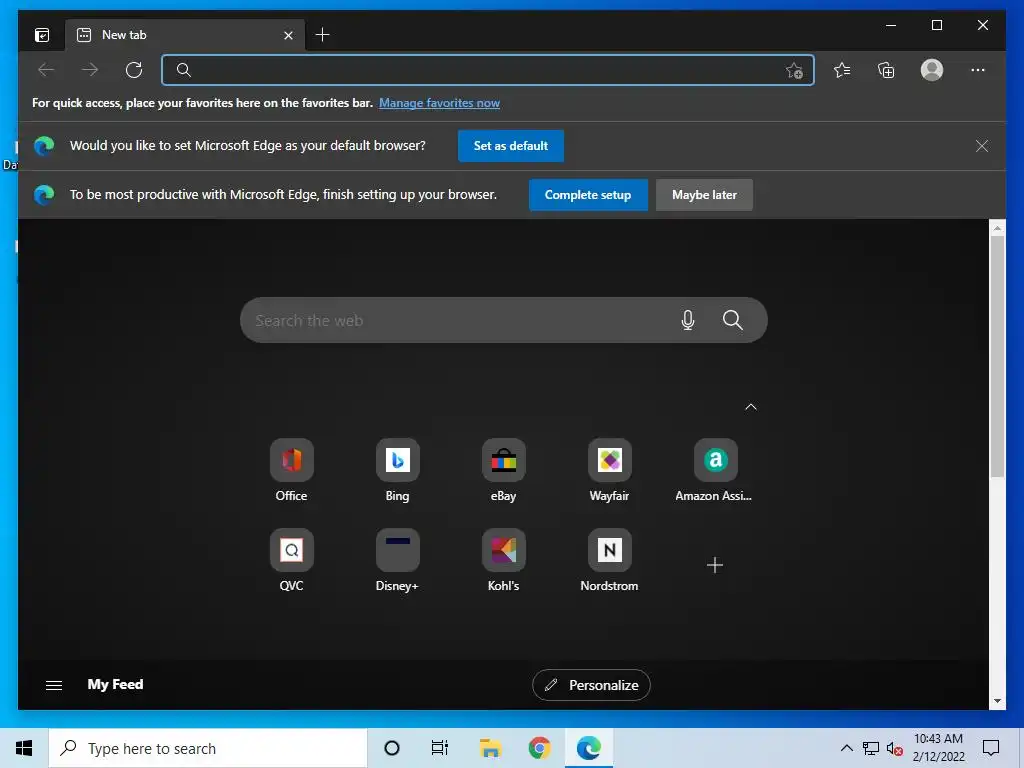Refresh the current page
This screenshot has height=768, width=1024.
click(134, 70)
